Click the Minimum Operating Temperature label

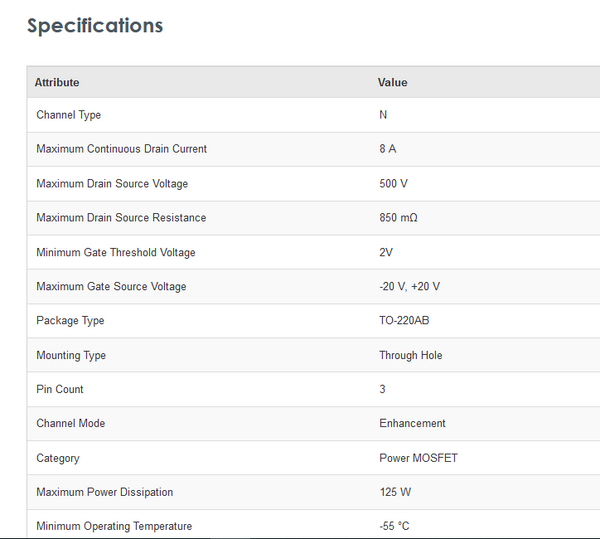114,526
